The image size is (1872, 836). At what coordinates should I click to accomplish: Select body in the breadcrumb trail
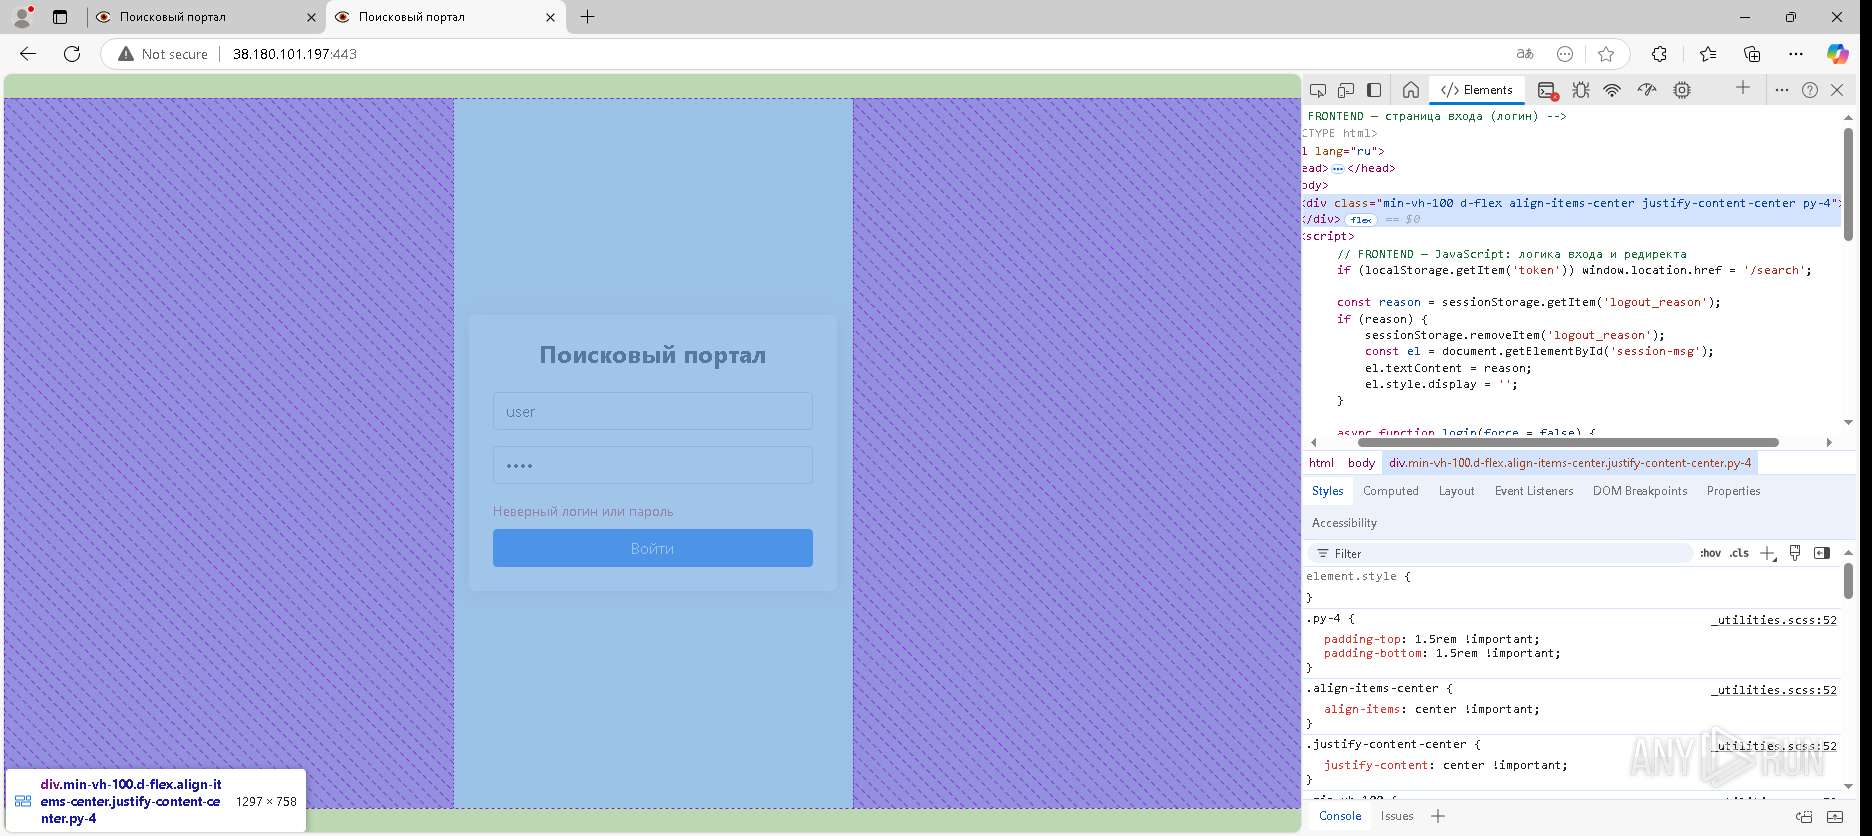pos(1361,463)
